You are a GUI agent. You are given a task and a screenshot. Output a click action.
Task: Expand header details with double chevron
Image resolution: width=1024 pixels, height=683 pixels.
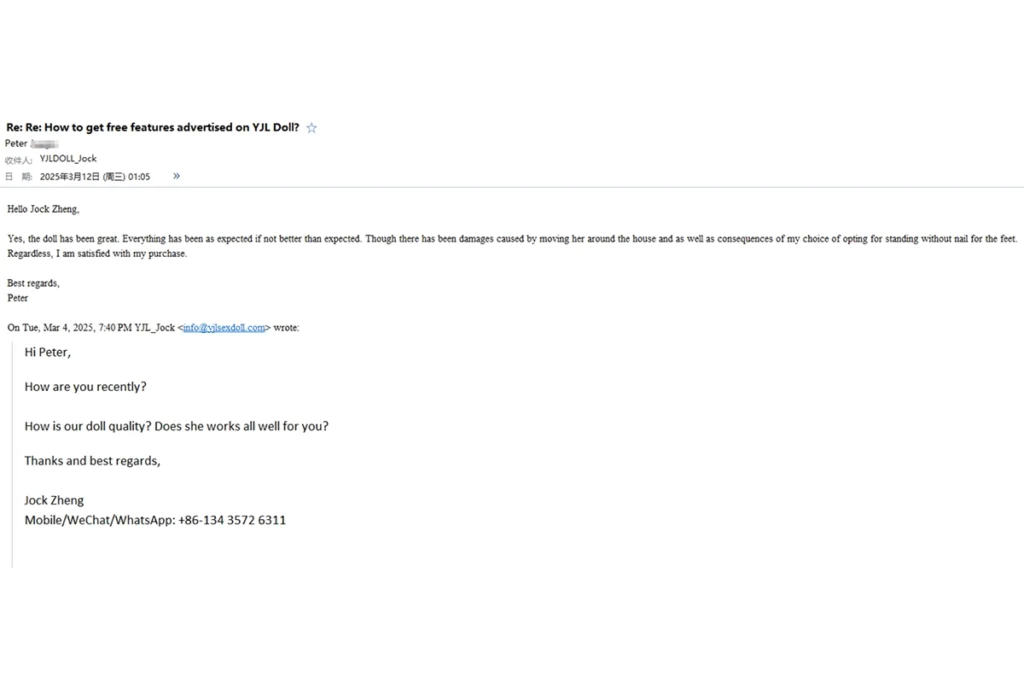coord(176,176)
